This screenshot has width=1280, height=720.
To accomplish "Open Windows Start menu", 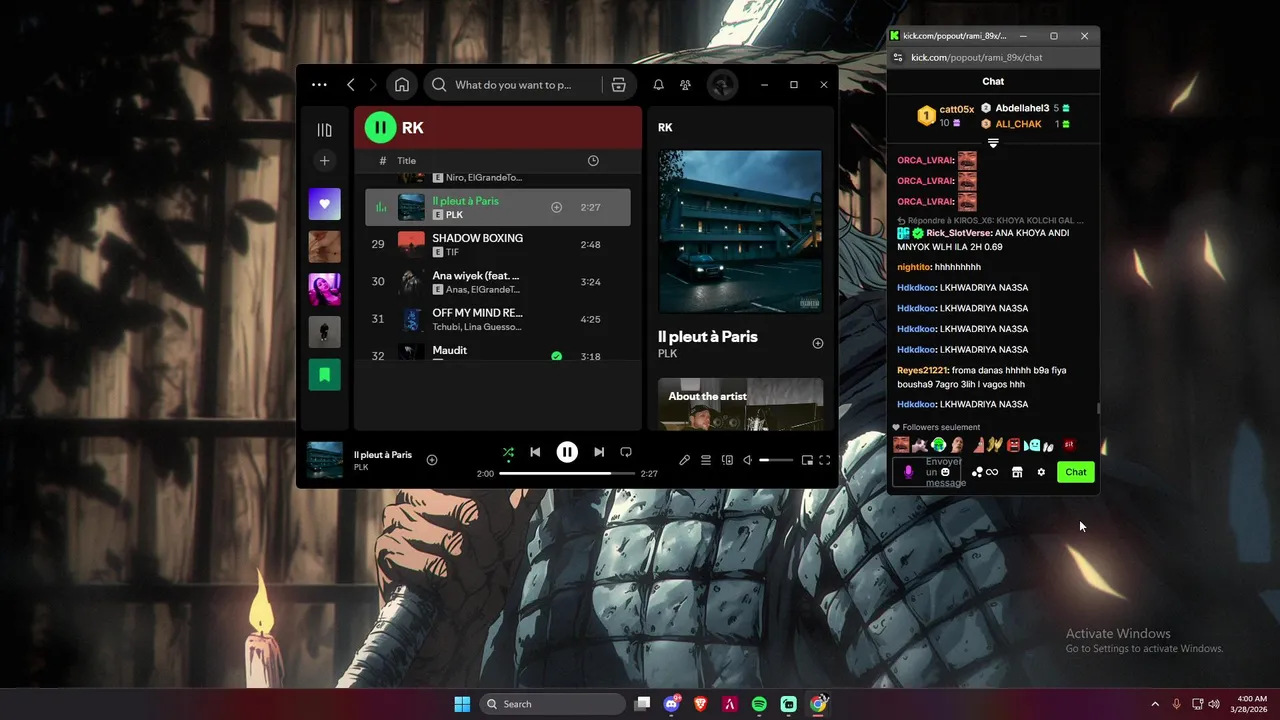I will [x=462, y=704].
